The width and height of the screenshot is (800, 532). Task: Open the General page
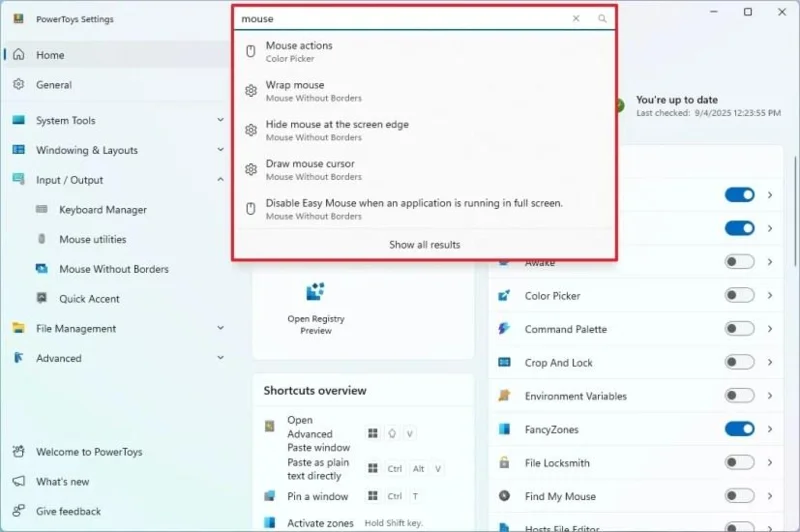click(117, 85)
